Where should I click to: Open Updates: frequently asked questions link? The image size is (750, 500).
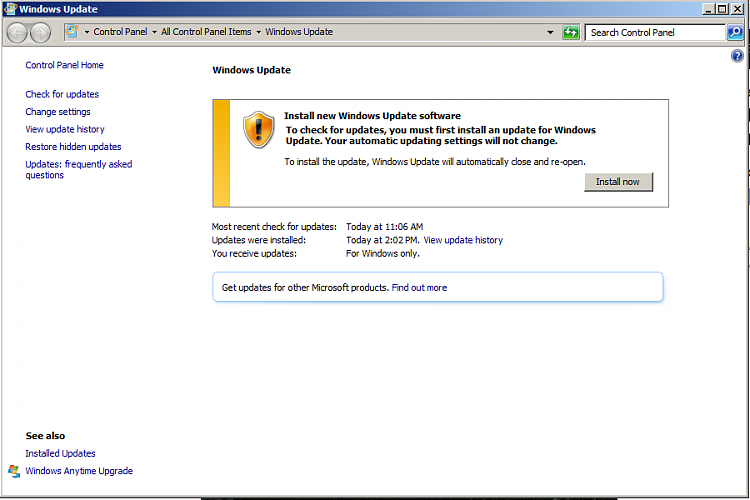click(79, 169)
